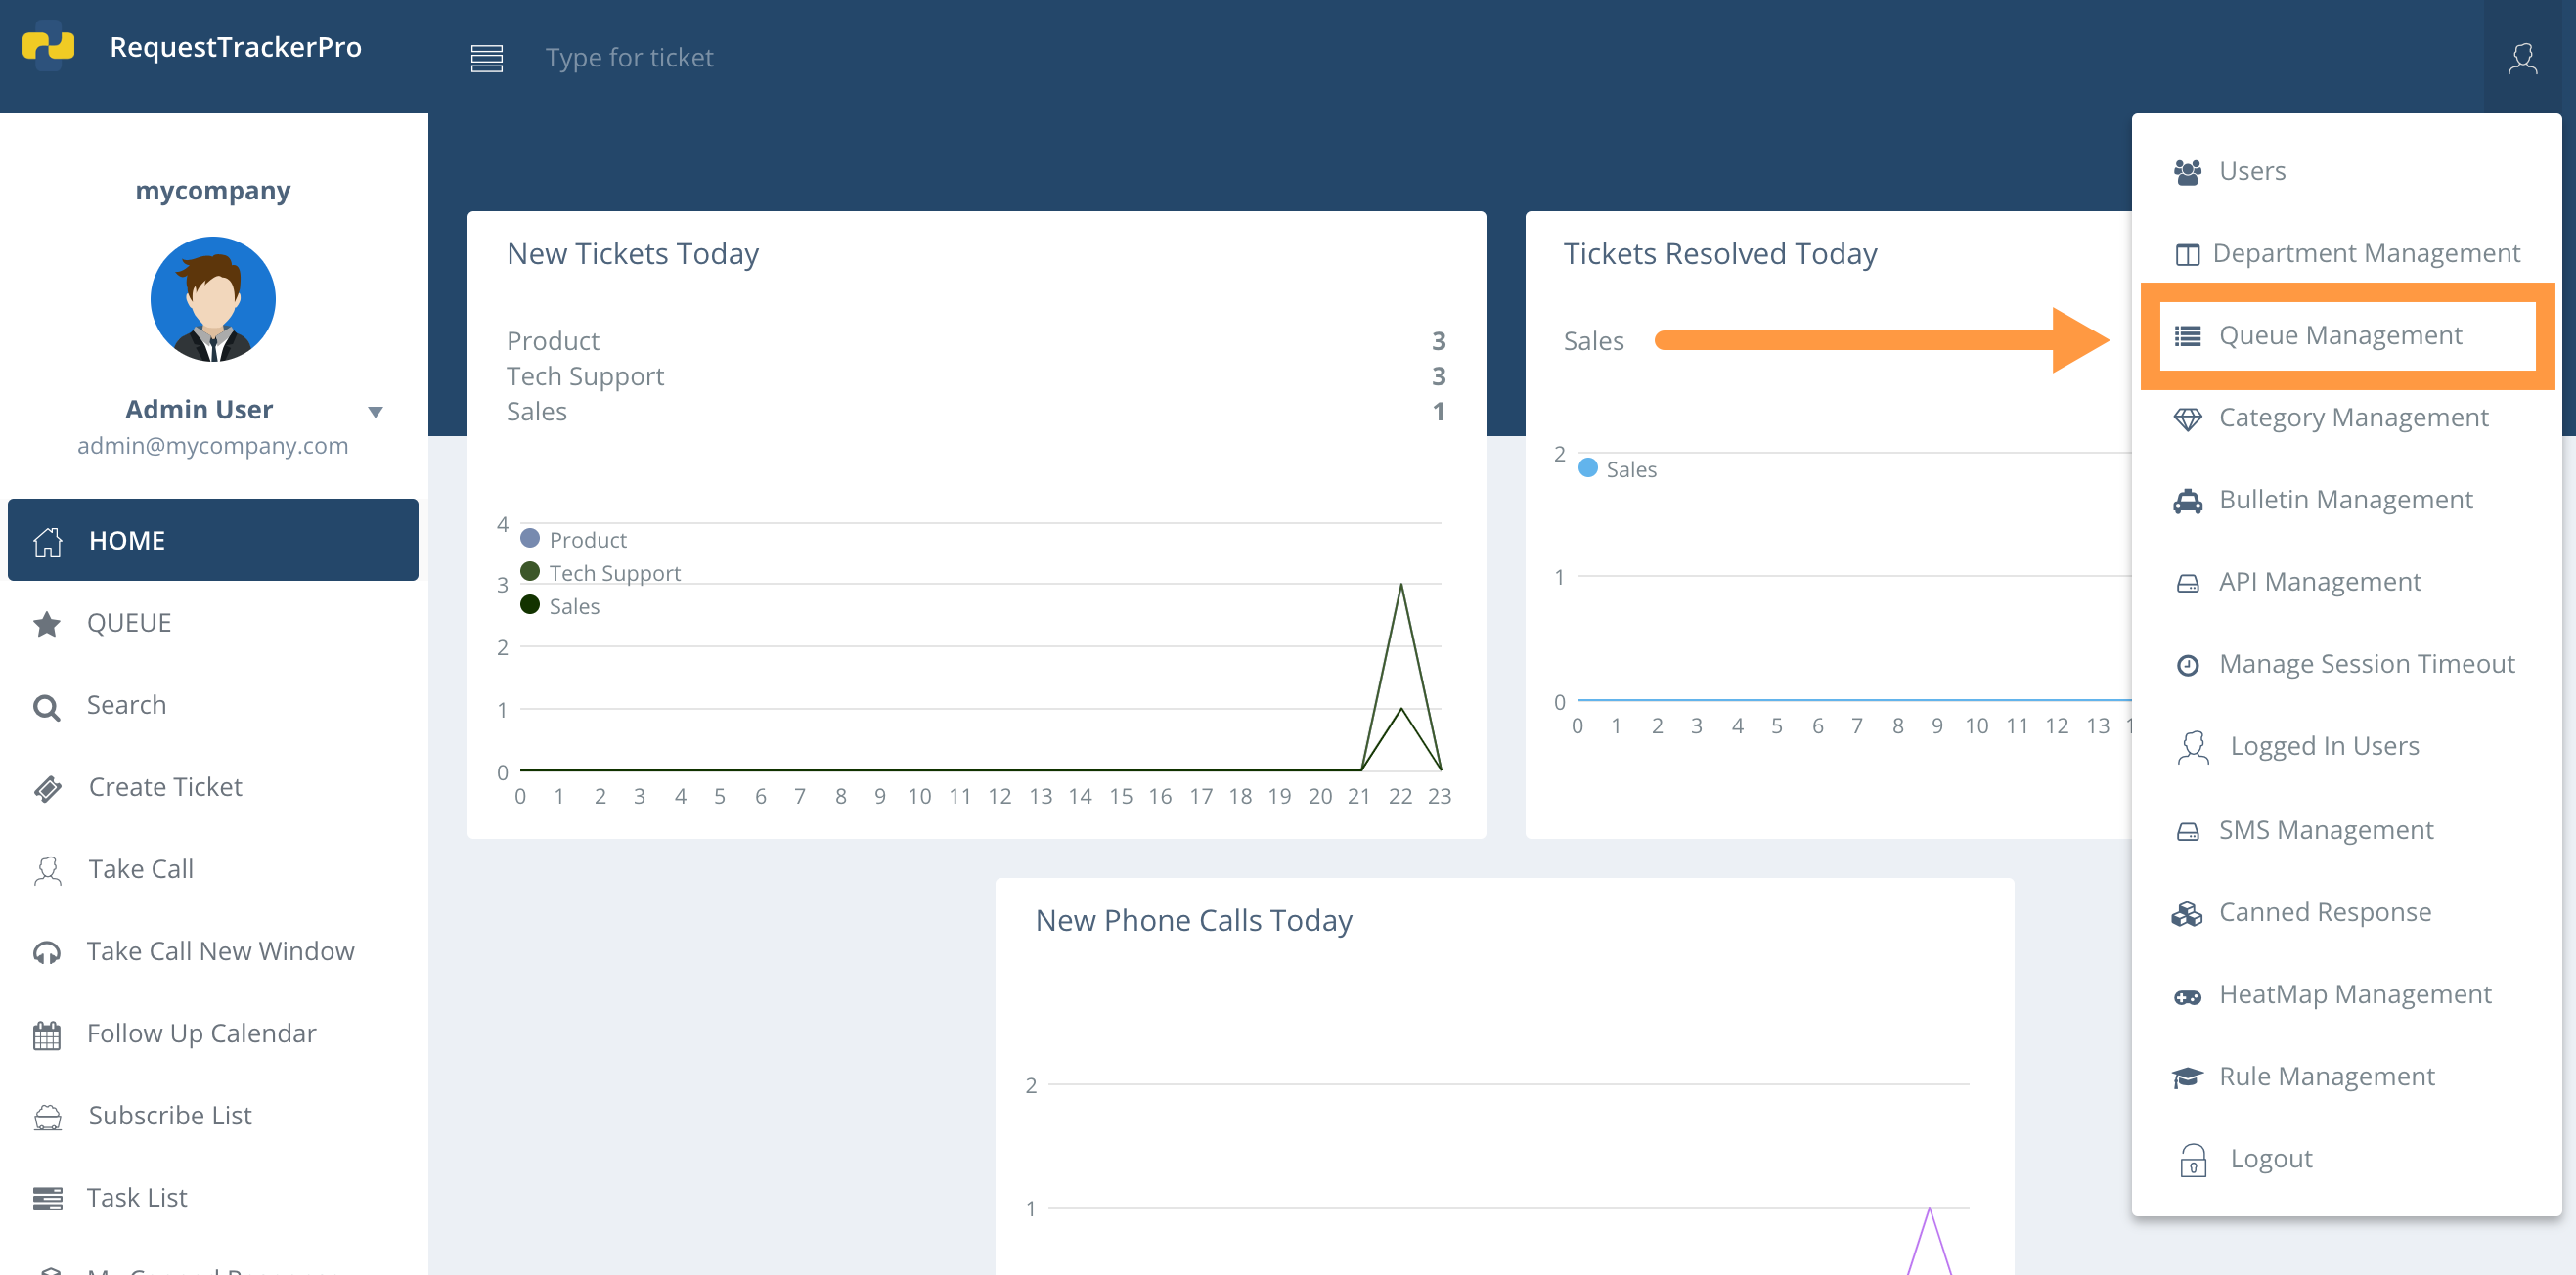2576x1275 pixels.
Task: Choose Rule Management menu entry
Action: (x=2327, y=1076)
